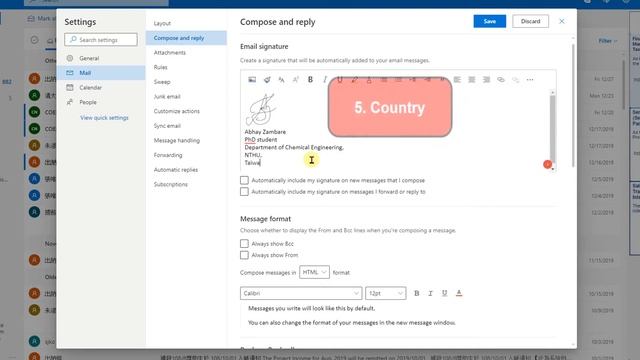Open more formatting options ellipsis
Screen dimensions: 640x360
[x=530, y=80]
